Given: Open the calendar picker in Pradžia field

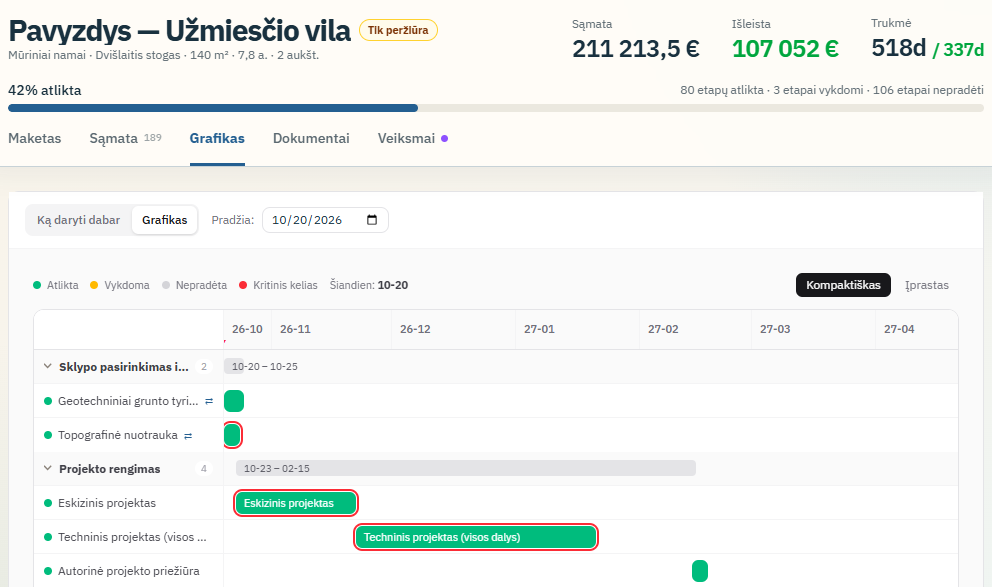Looking at the screenshot, I should click(372, 220).
